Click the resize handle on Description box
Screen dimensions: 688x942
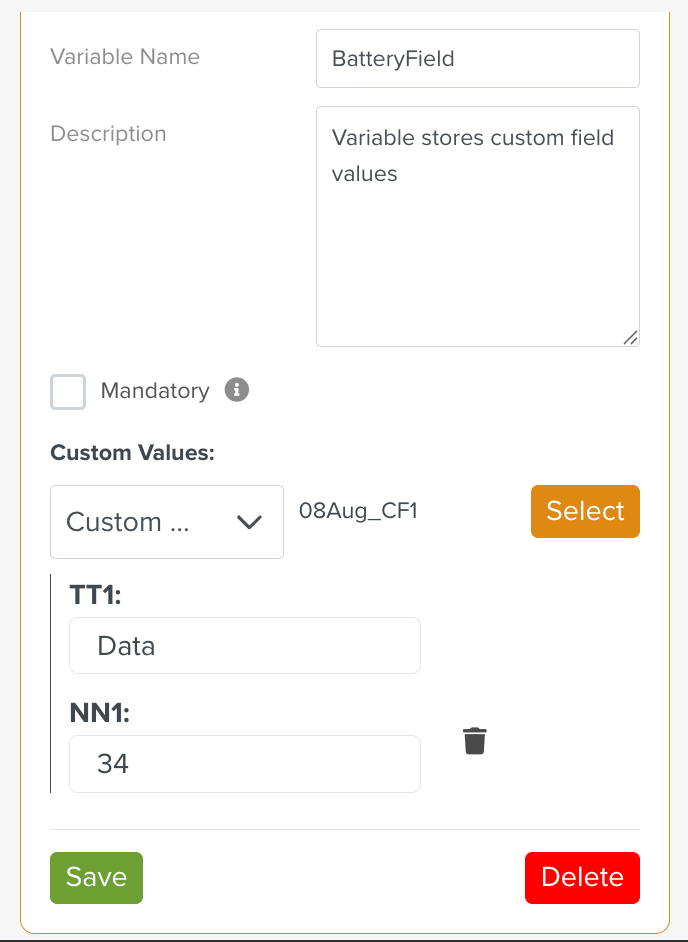pos(631,339)
